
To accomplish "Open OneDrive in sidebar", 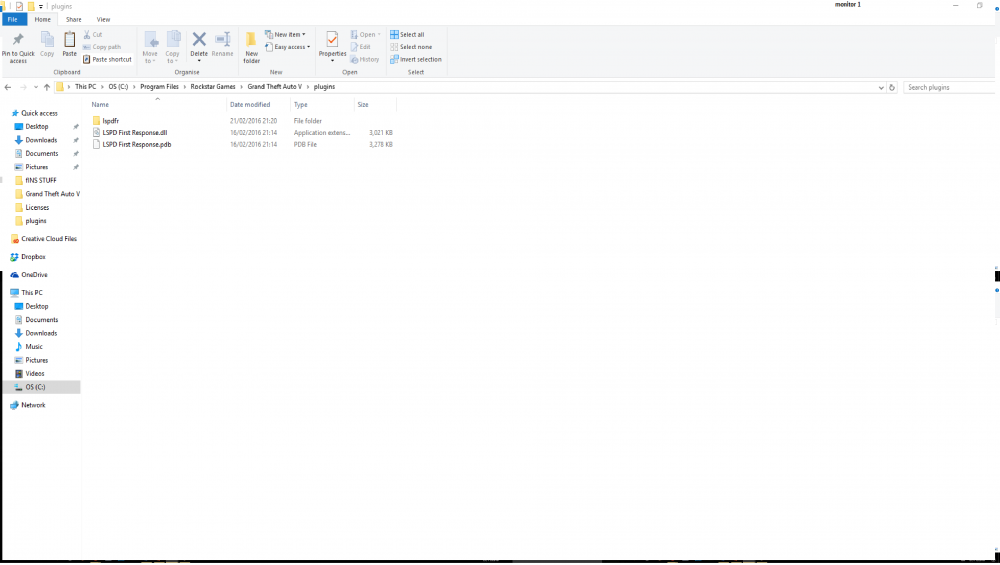I will coord(34,275).
